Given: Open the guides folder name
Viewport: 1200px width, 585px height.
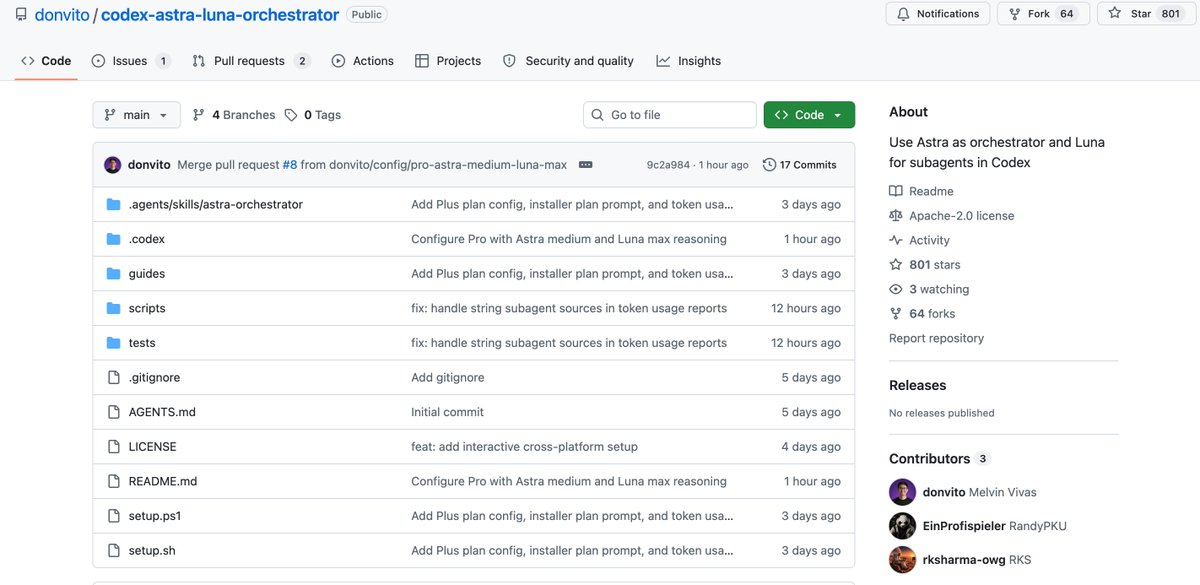Looking at the screenshot, I should [147, 273].
